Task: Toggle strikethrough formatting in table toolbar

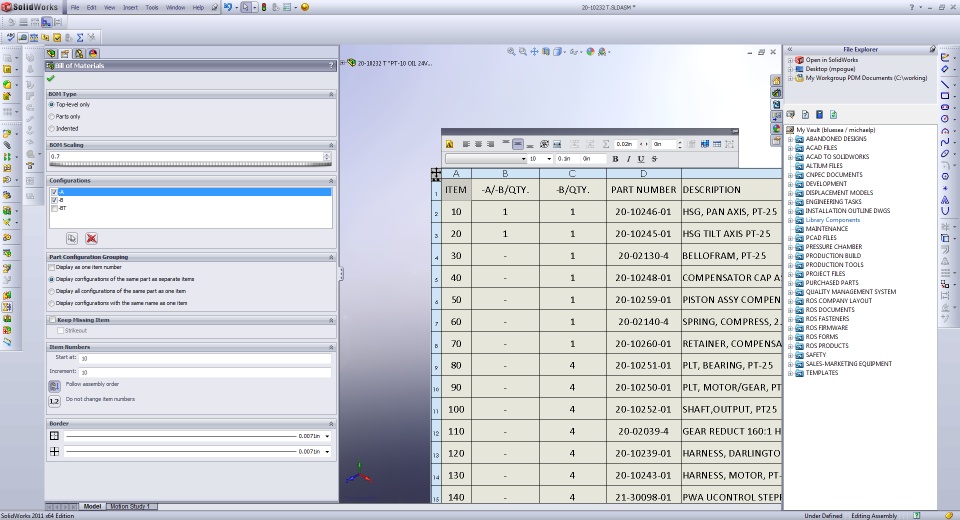Action: pos(654,159)
